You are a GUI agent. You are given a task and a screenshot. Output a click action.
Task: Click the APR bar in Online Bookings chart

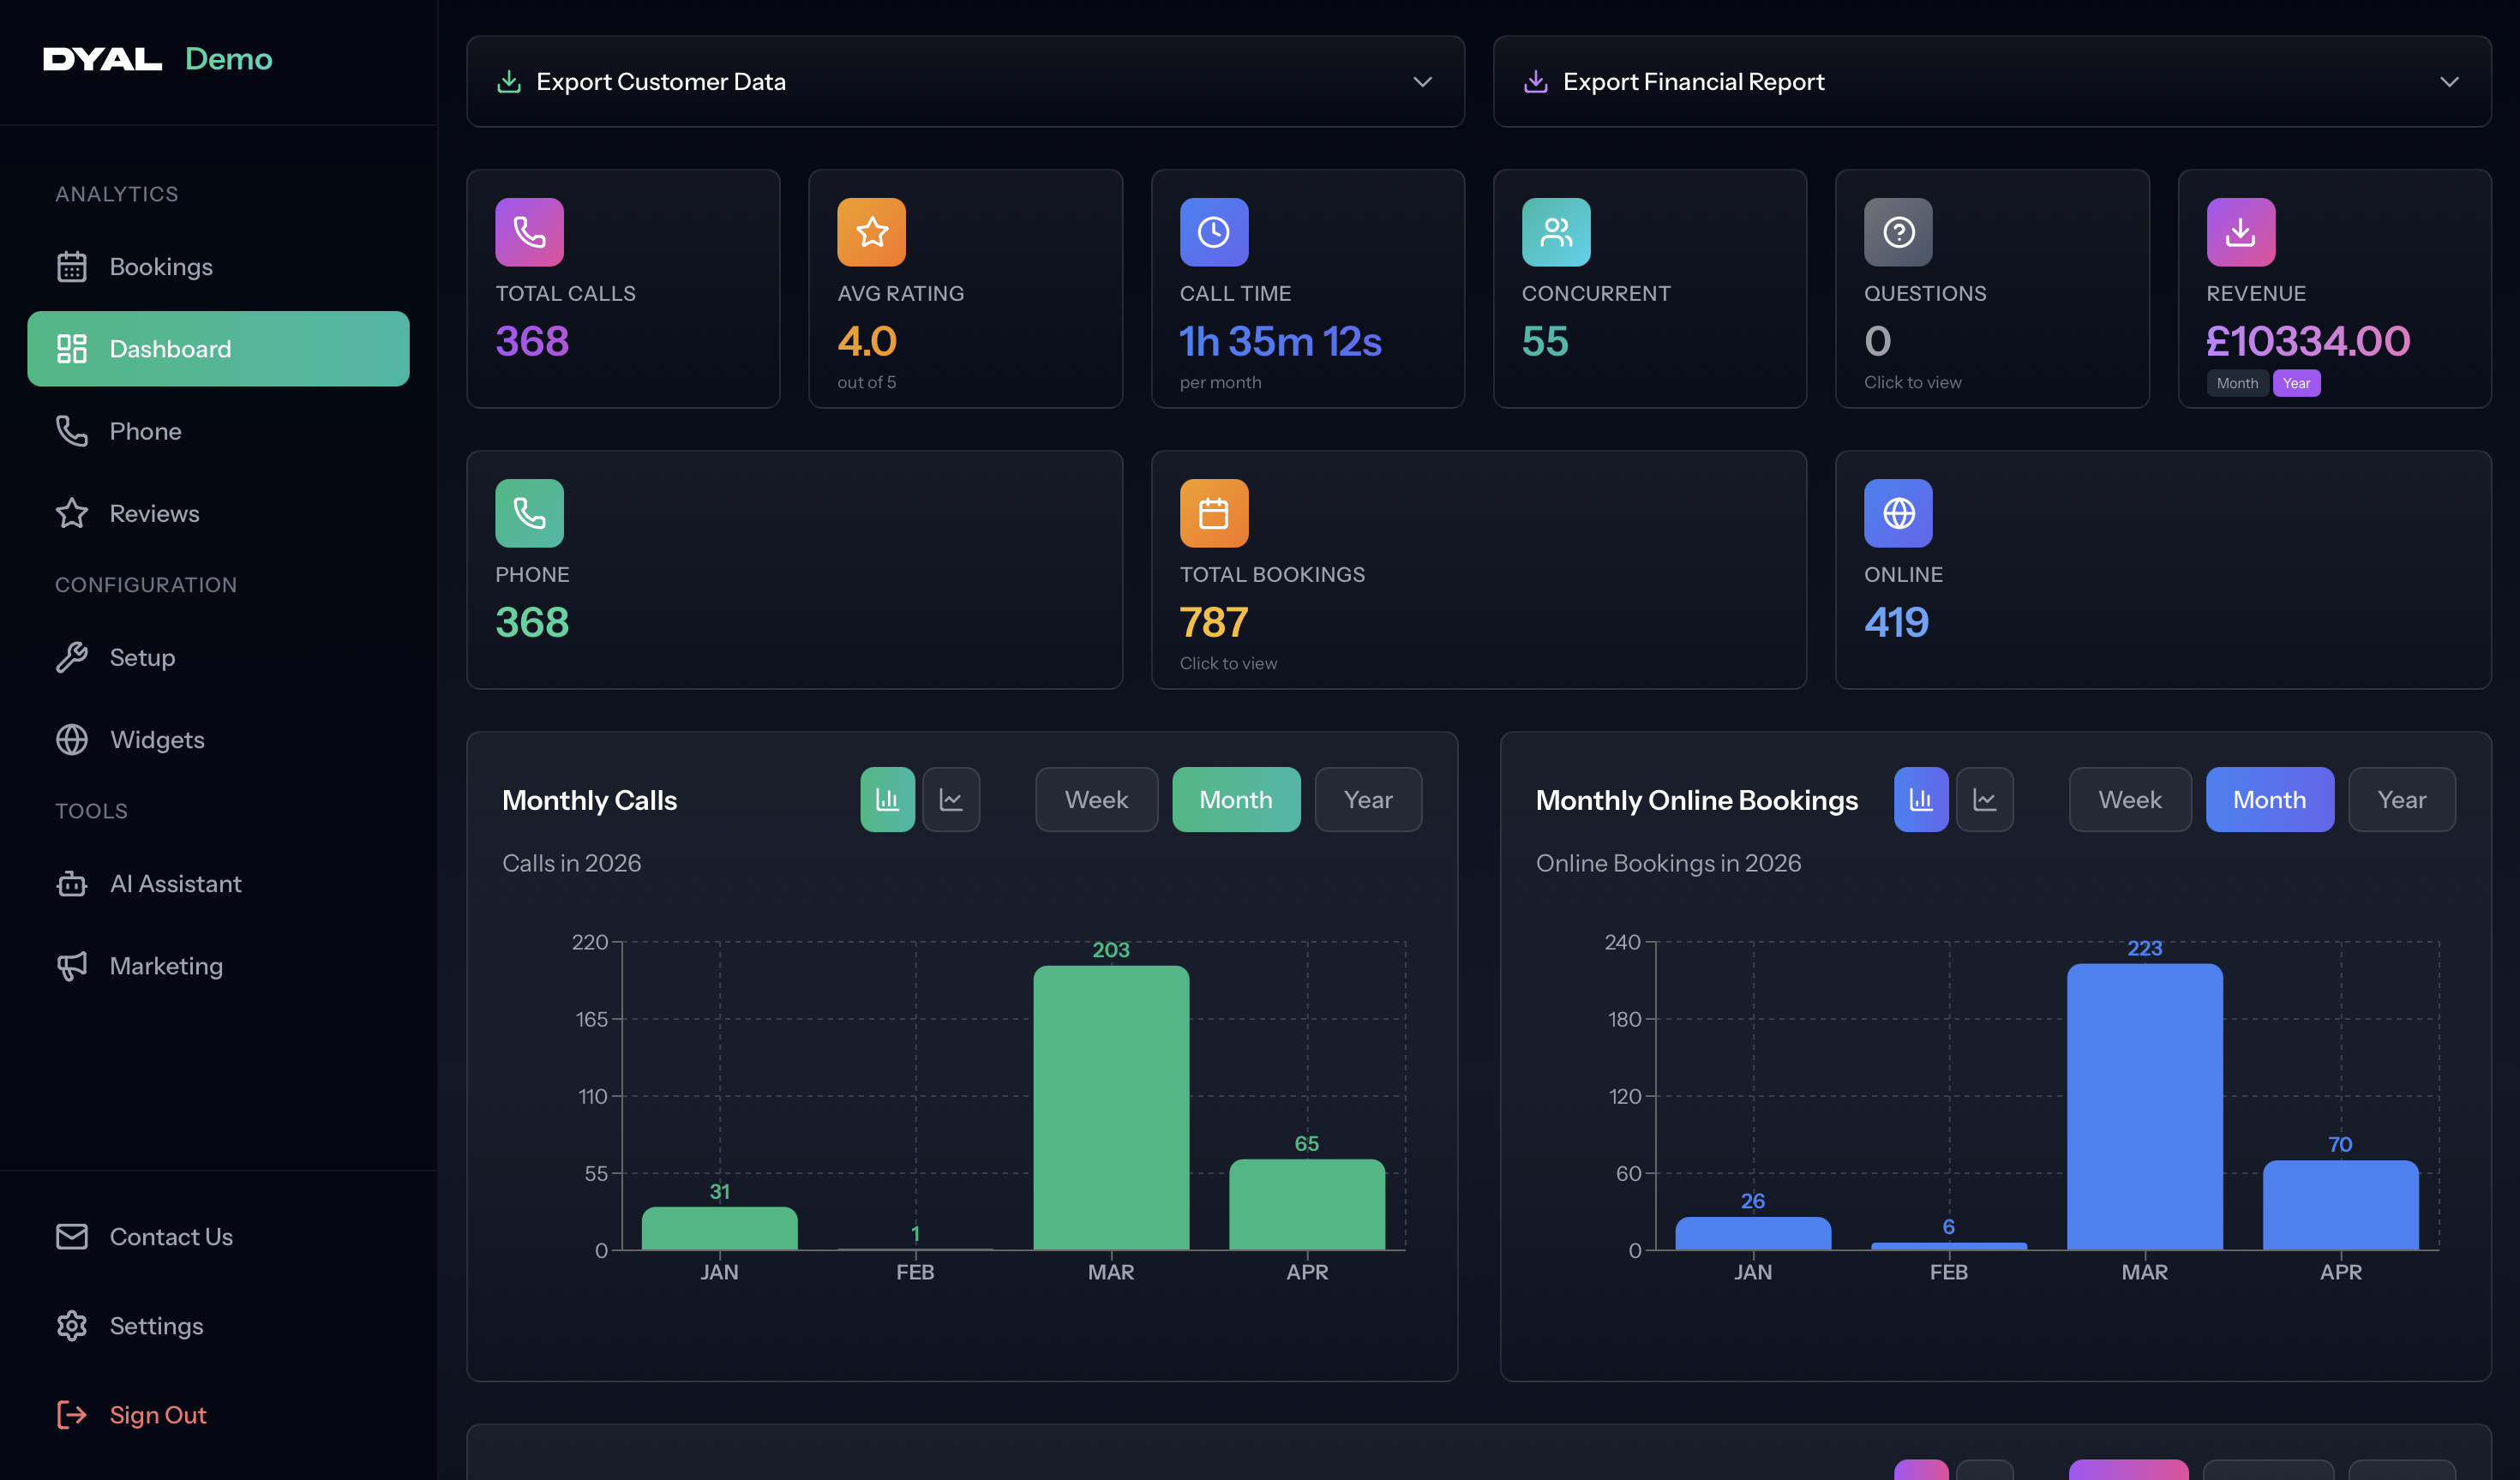click(2340, 1205)
